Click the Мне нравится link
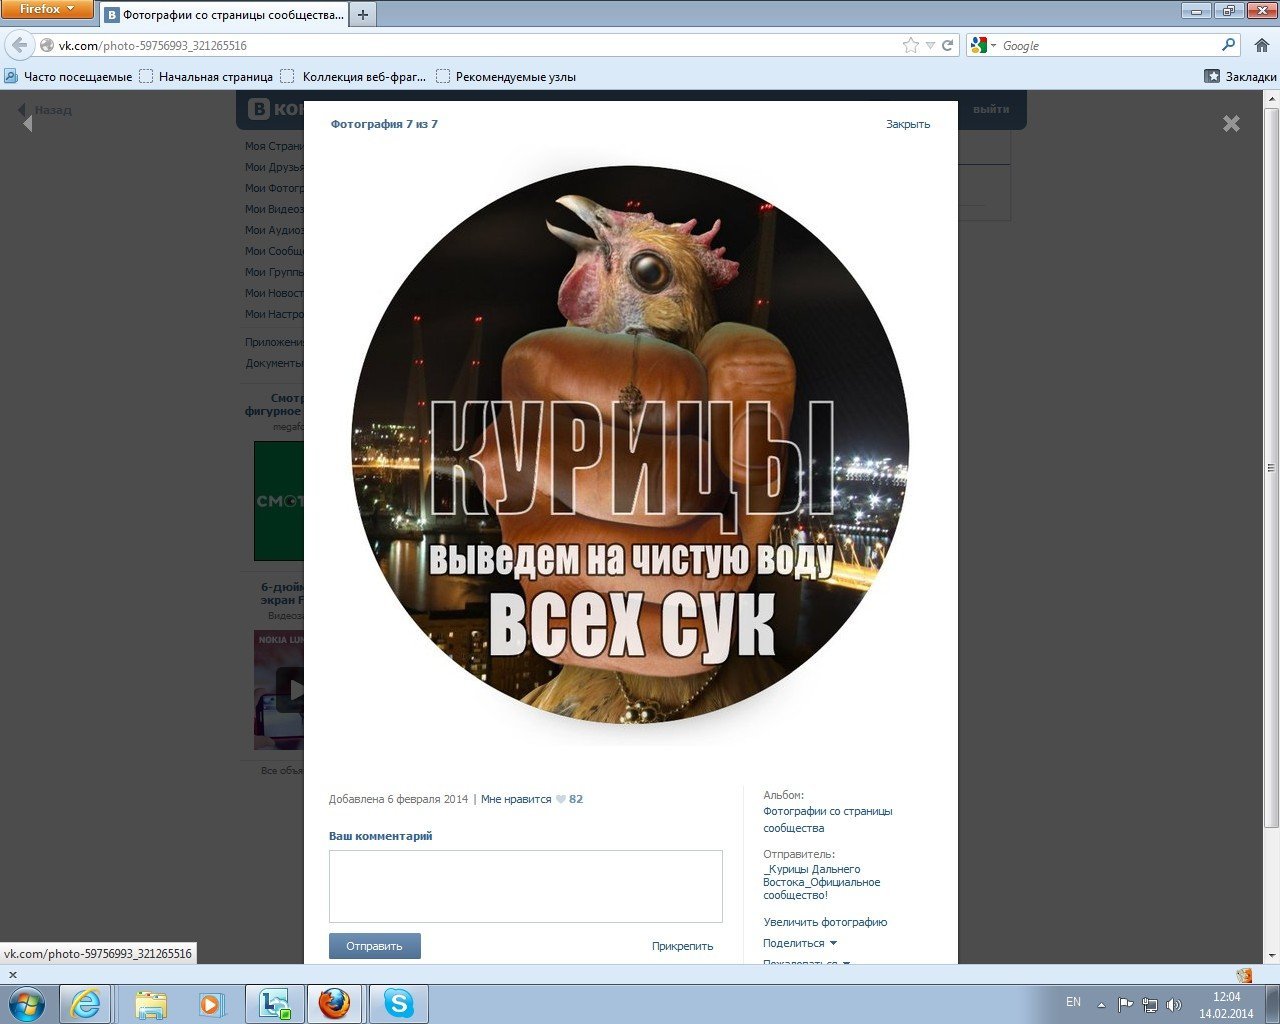The image size is (1280, 1024). 516,799
